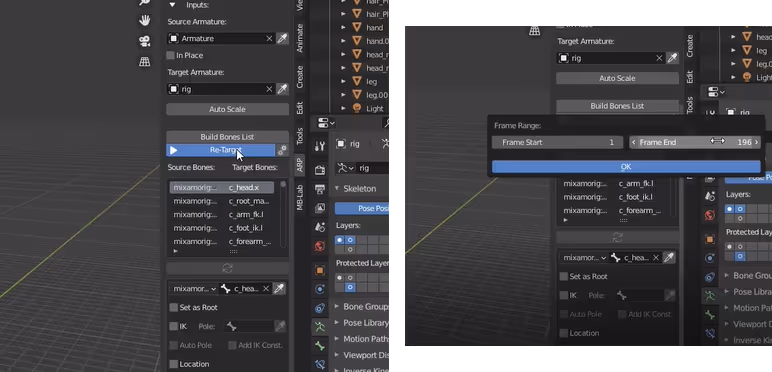Click bones list scrollbar in left screenshot
772x372 pixels.
click(x=283, y=214)
